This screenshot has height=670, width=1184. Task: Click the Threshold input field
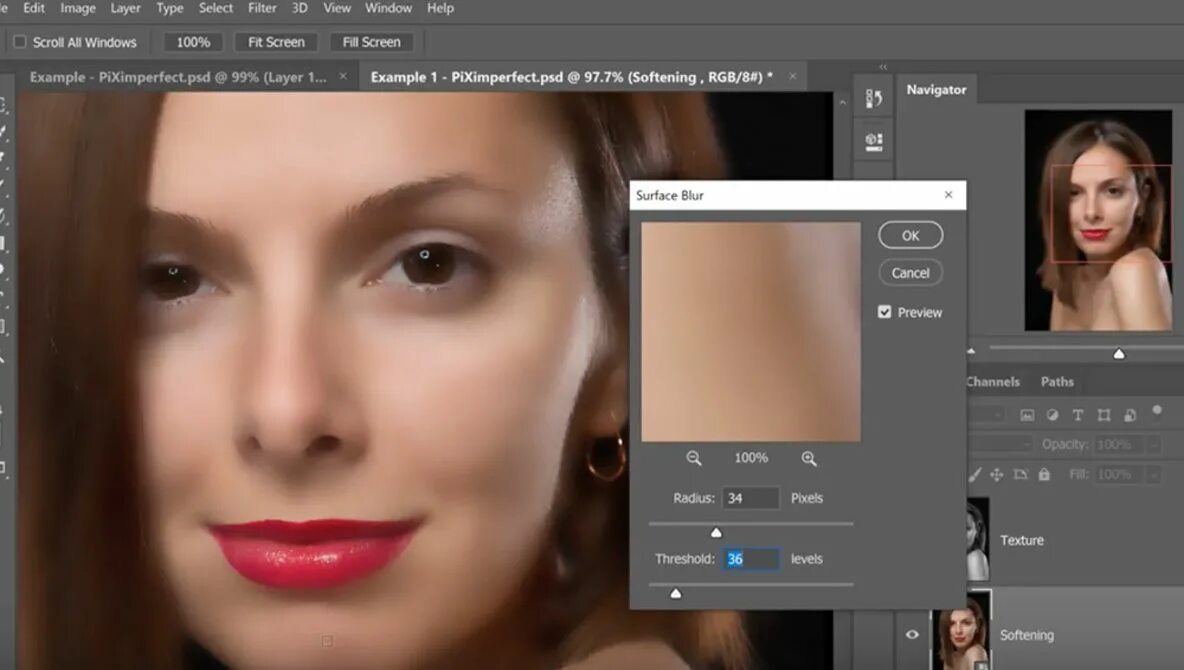(x=751, y=559)
